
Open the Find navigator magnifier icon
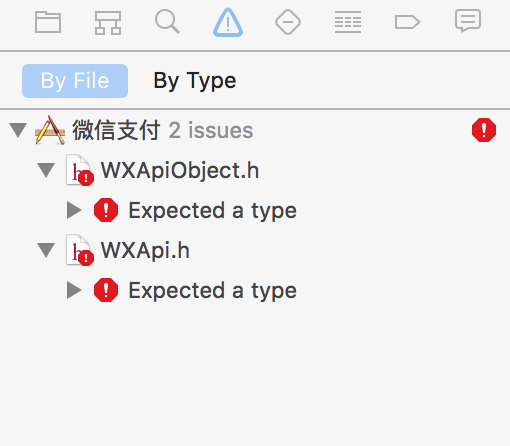[167, 22]
